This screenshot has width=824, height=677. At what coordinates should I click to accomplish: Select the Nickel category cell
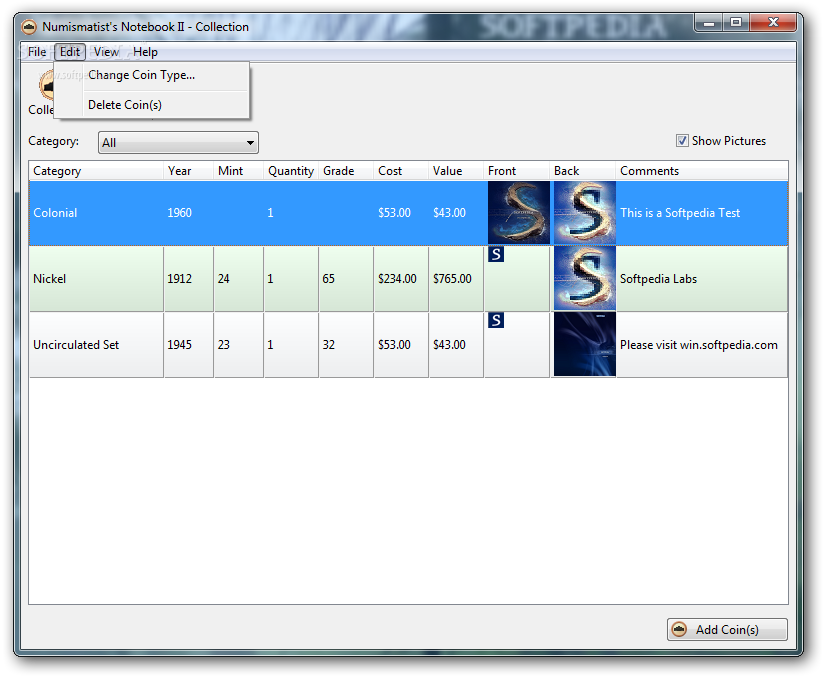pos(96,279)
